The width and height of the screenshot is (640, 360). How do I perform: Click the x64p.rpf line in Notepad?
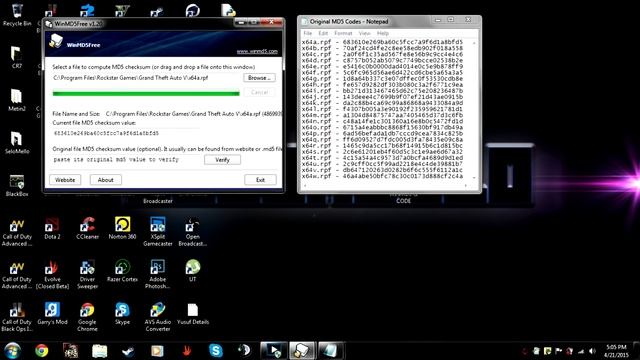382,133
